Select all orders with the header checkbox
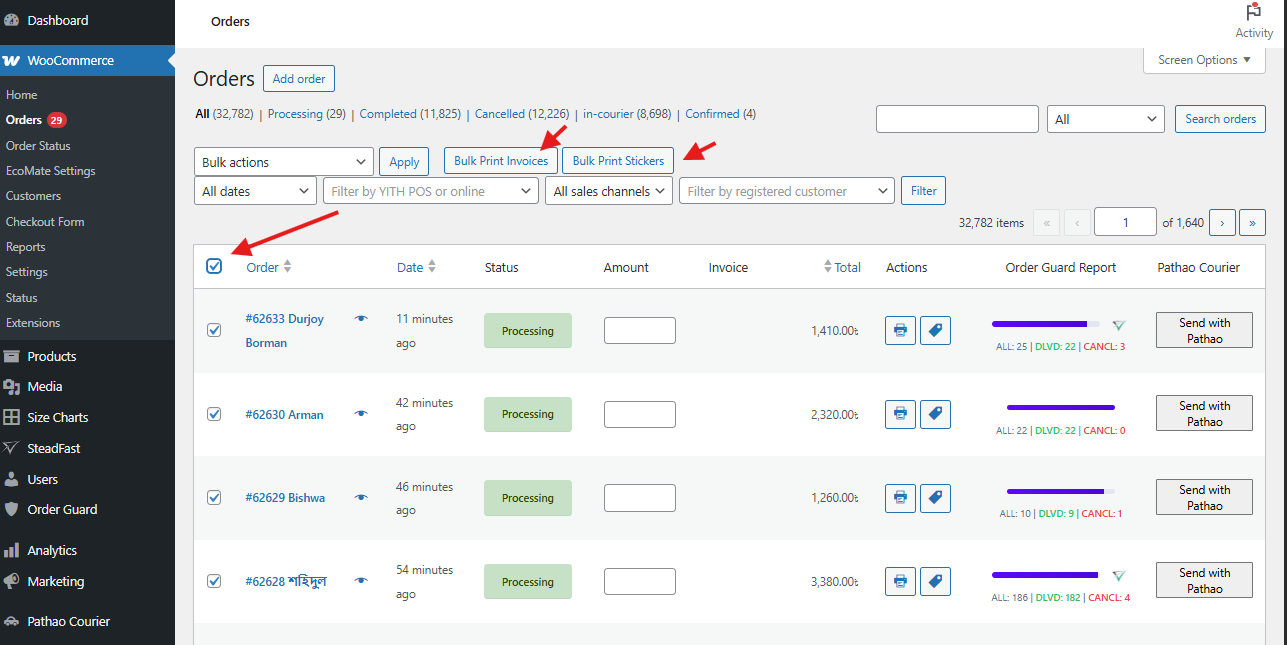 [x=214, y=266]
